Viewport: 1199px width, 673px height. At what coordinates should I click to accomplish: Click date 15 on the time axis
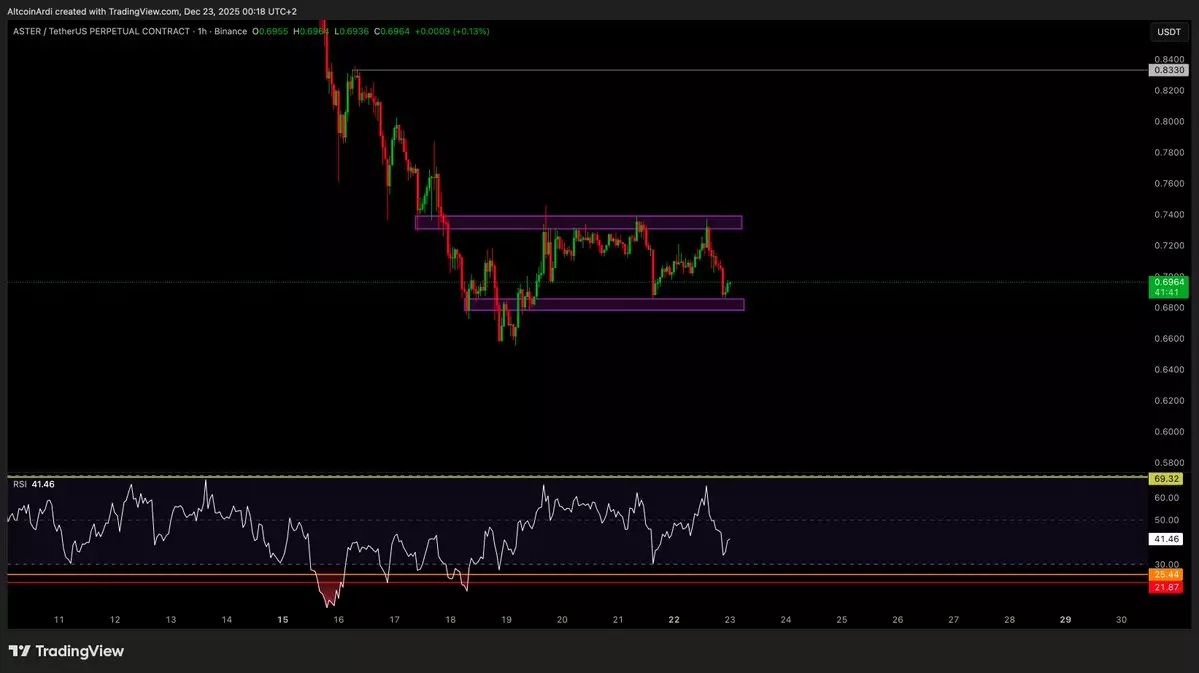coord(283,620)
